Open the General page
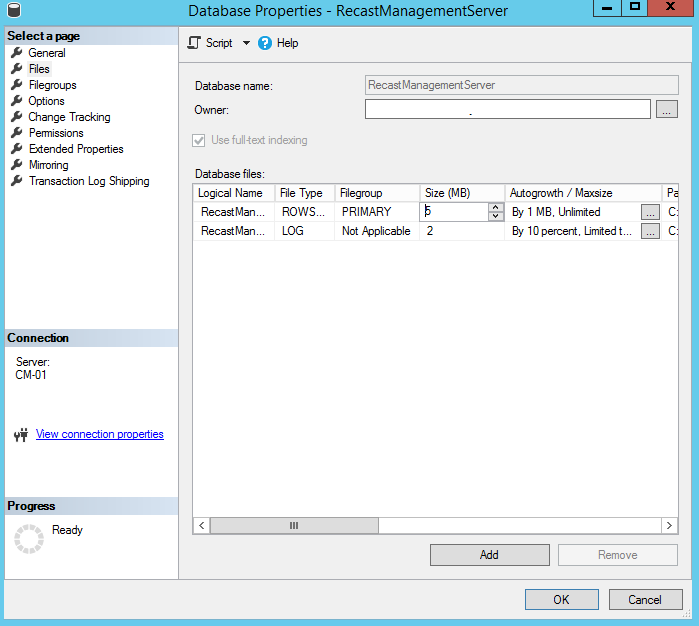 pos(47,53)
